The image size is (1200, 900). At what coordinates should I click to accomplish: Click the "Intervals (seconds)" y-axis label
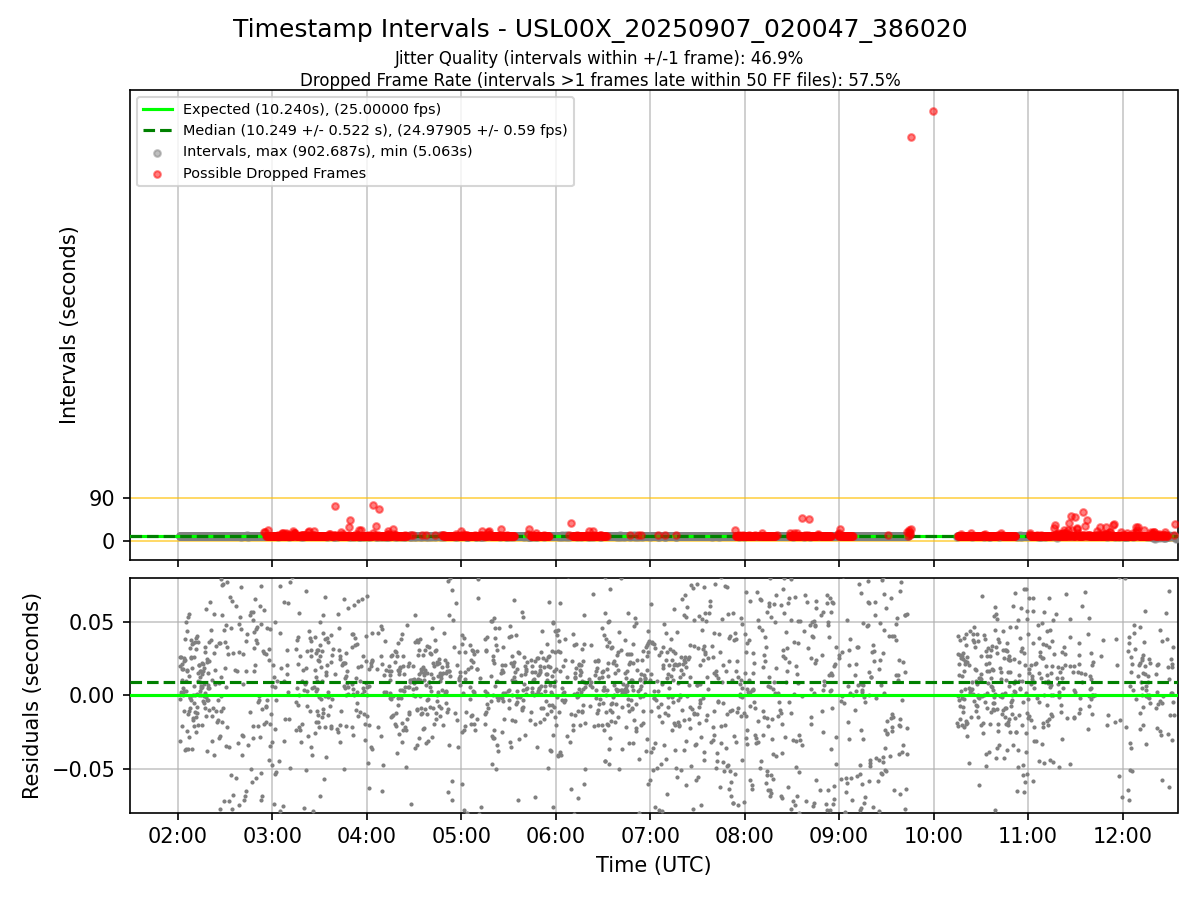[69, 325]
